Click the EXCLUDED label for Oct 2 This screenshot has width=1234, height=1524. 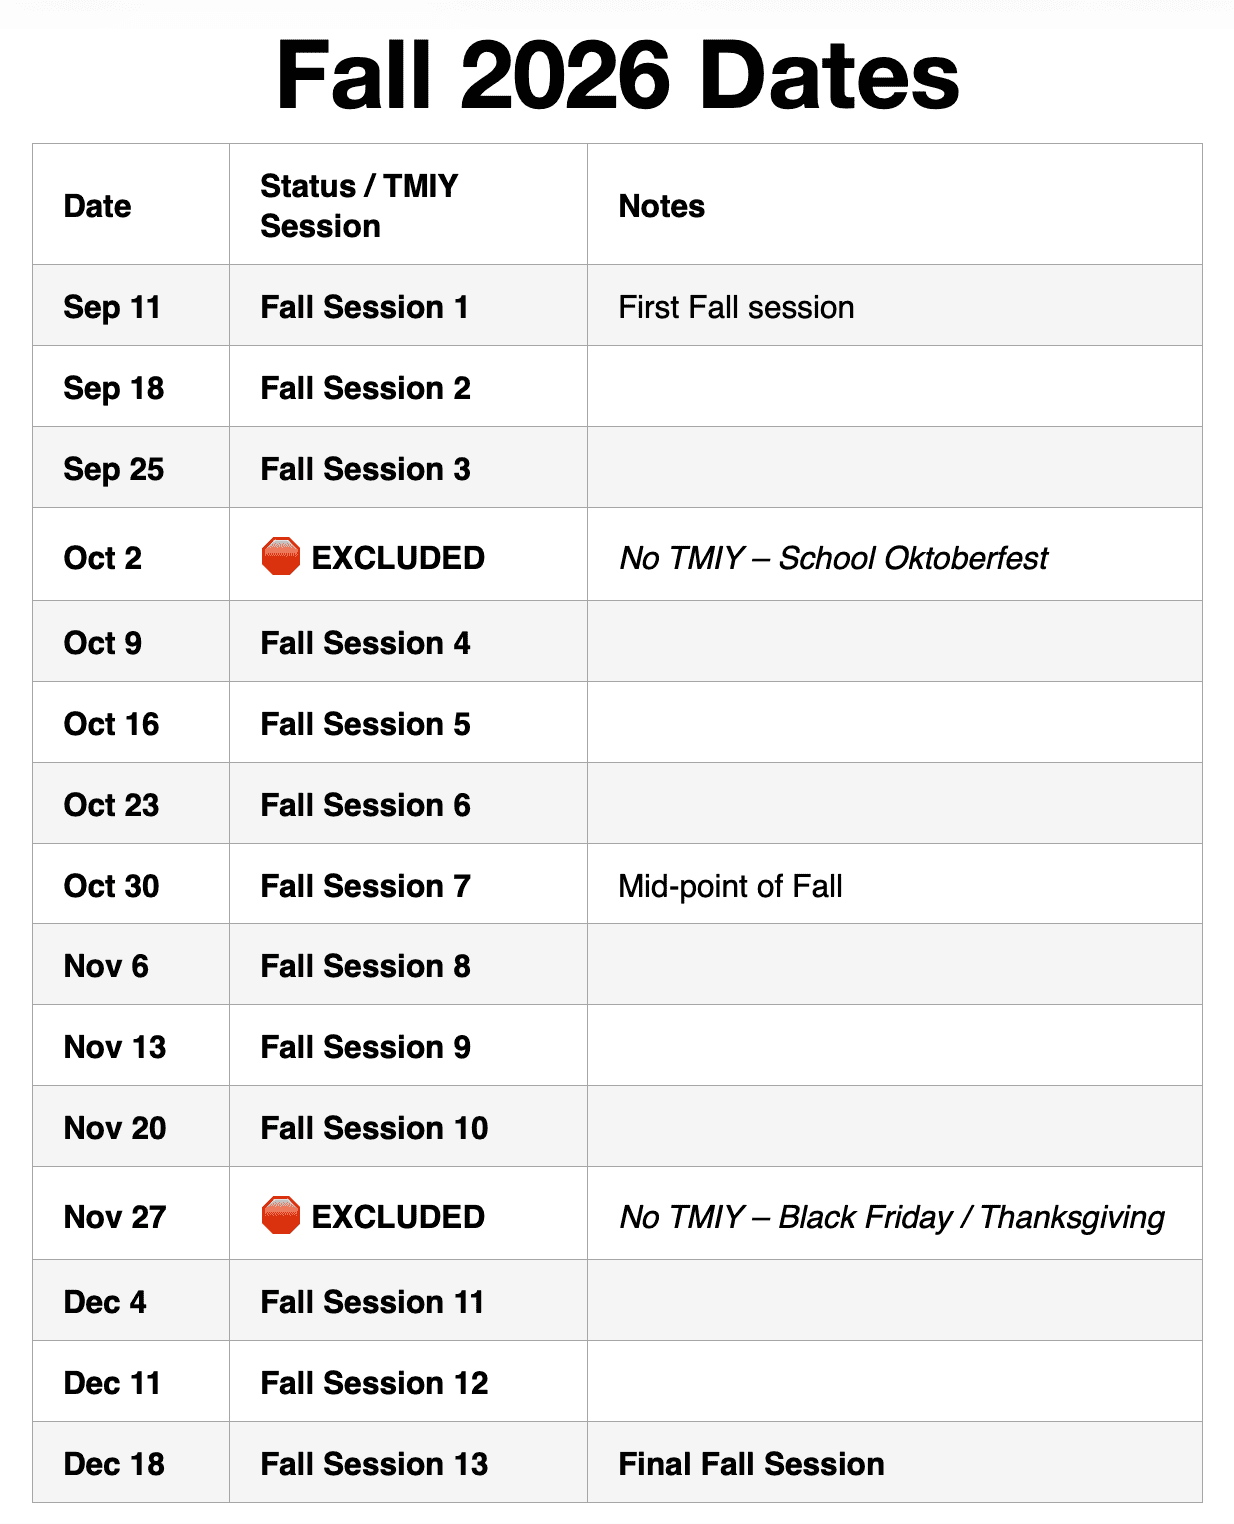point(398,557)
